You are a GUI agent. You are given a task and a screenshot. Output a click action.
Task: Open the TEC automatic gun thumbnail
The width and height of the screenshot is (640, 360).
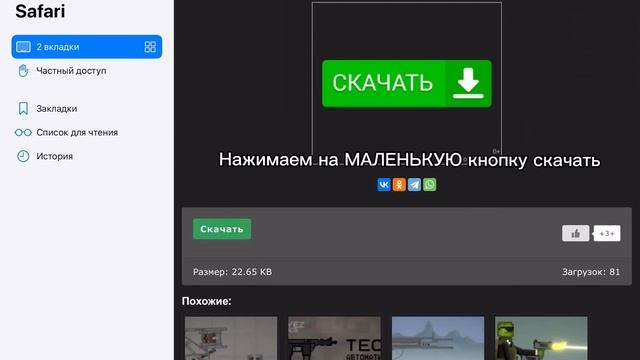(334, 338)
